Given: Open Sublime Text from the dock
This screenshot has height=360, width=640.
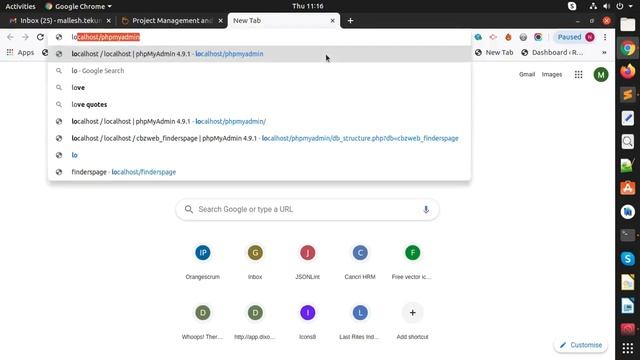Looking at the screenshot, I should point(628,95).
